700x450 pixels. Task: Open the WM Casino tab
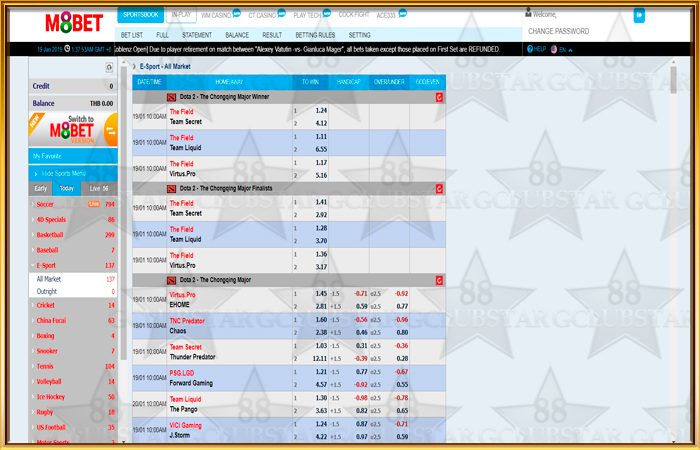tap(216, 16)
